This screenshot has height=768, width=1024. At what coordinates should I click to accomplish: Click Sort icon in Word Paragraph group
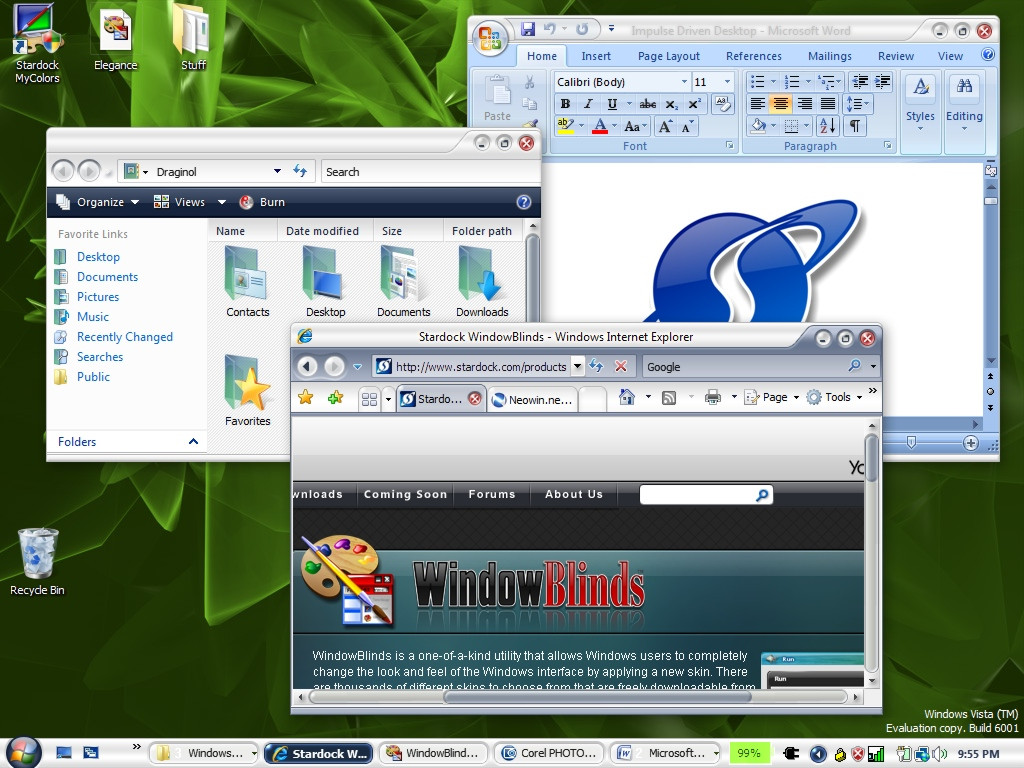[827, 126]
